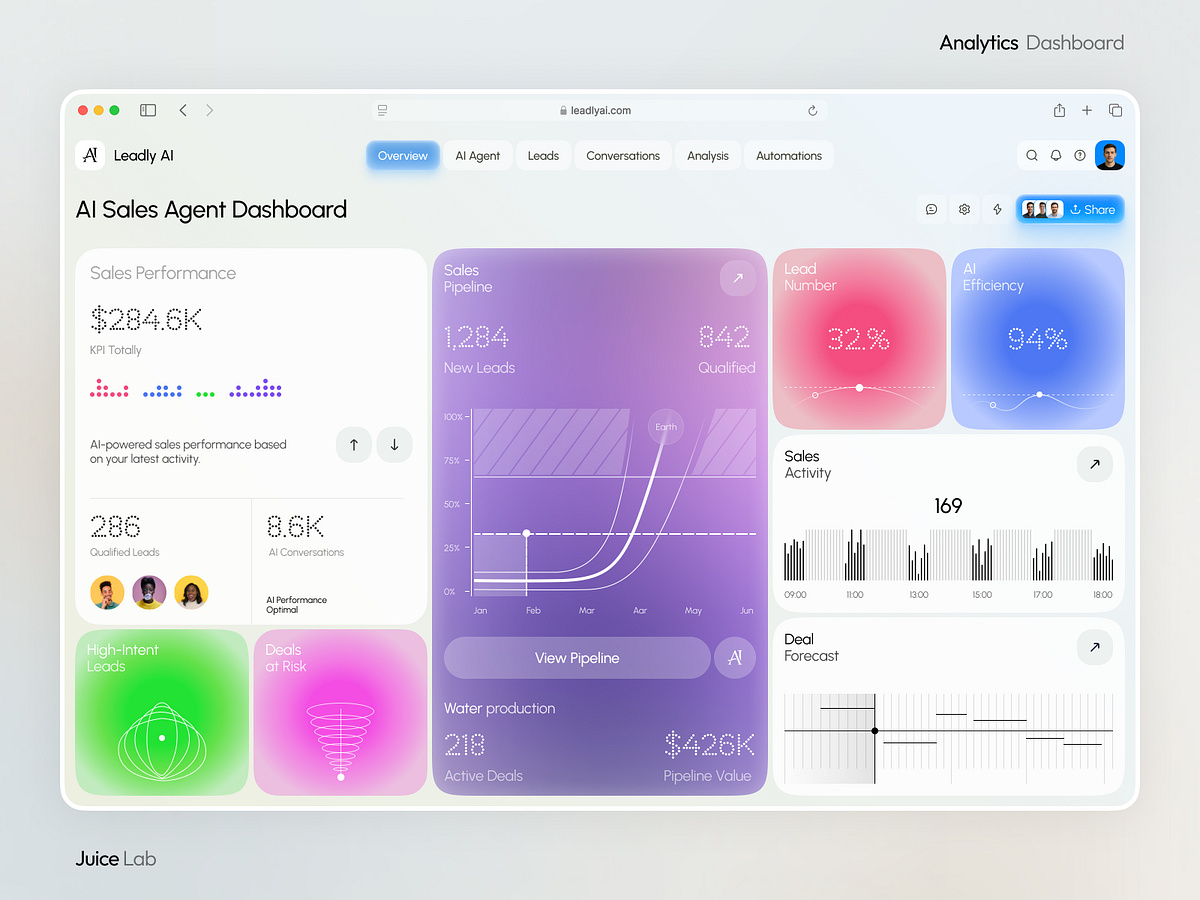This screenshot has height=900, width=1200.
Task: Click the $426K Pipeline Value figure
Action: (710, 745)
